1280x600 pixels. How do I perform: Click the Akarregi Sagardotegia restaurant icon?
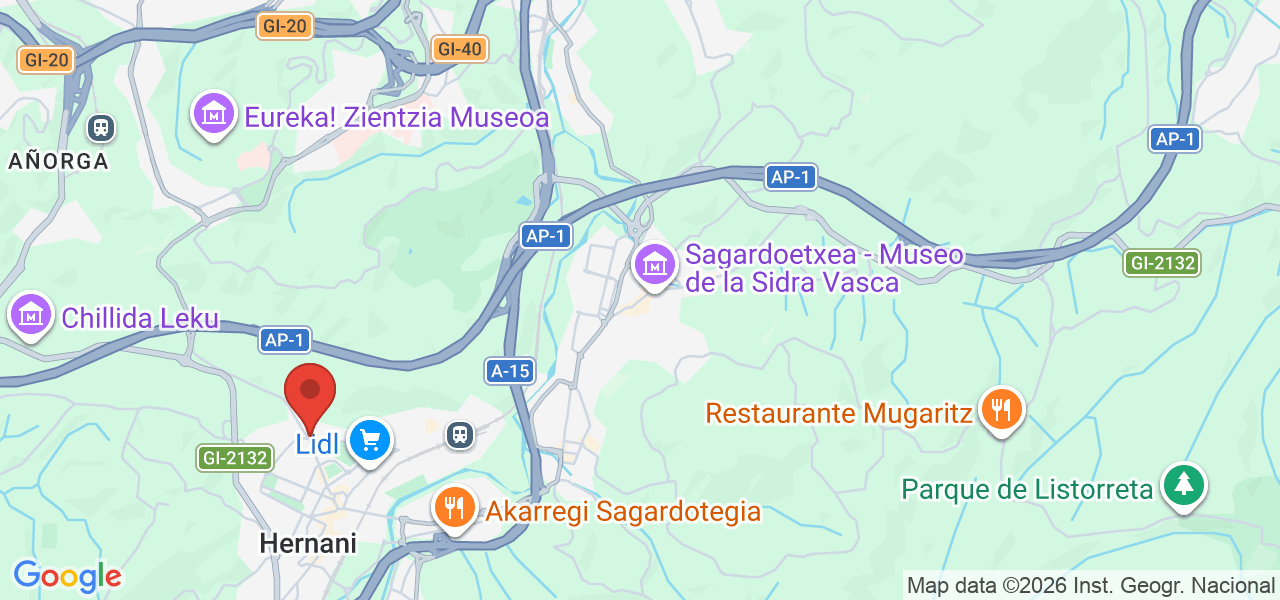tap(455, 508)
